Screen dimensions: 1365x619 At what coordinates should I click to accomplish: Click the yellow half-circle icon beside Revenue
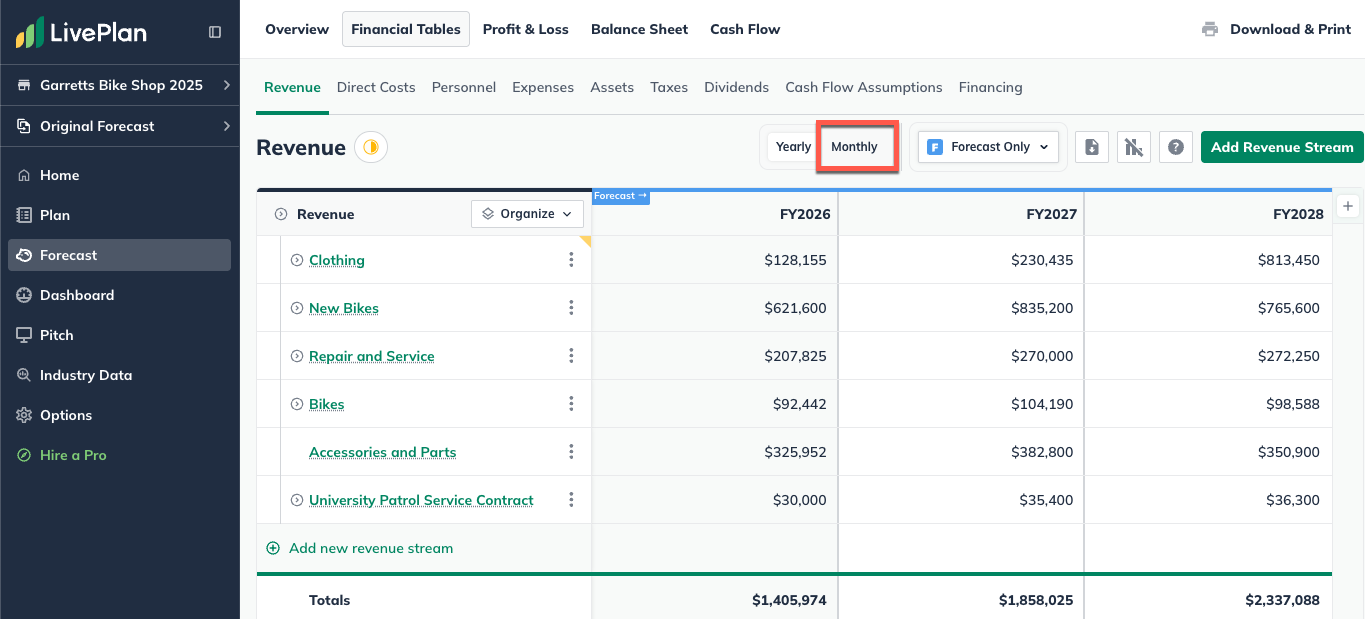point(371,147)
